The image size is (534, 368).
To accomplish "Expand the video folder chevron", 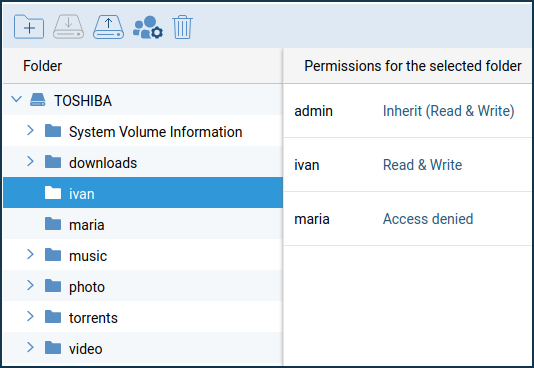I will tap(30, 347).
